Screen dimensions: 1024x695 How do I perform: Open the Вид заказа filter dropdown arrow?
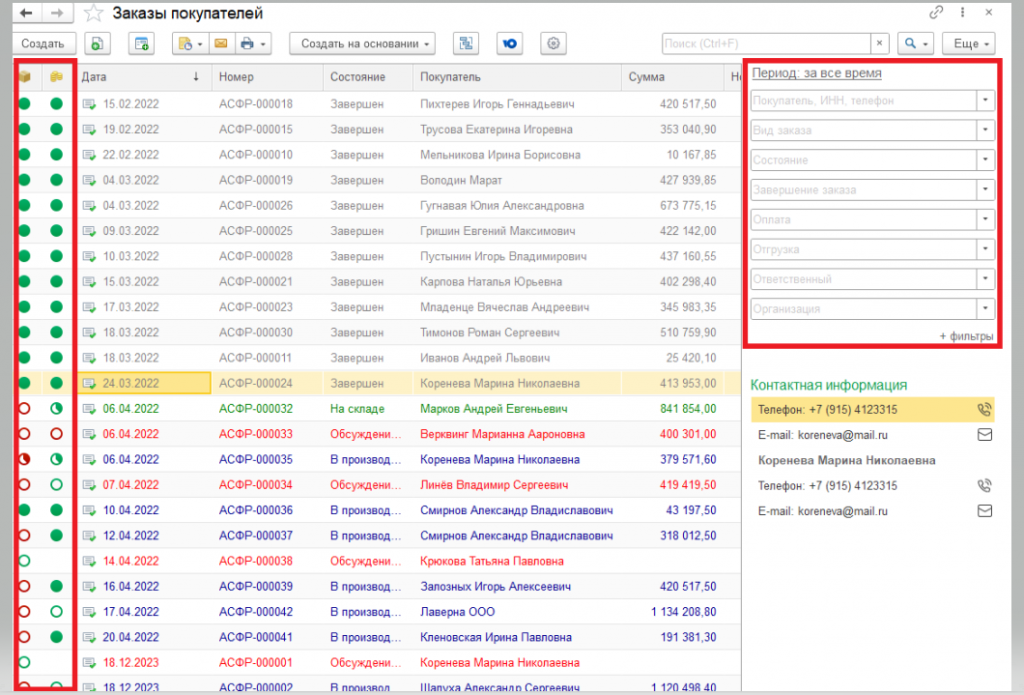(985, 130)
